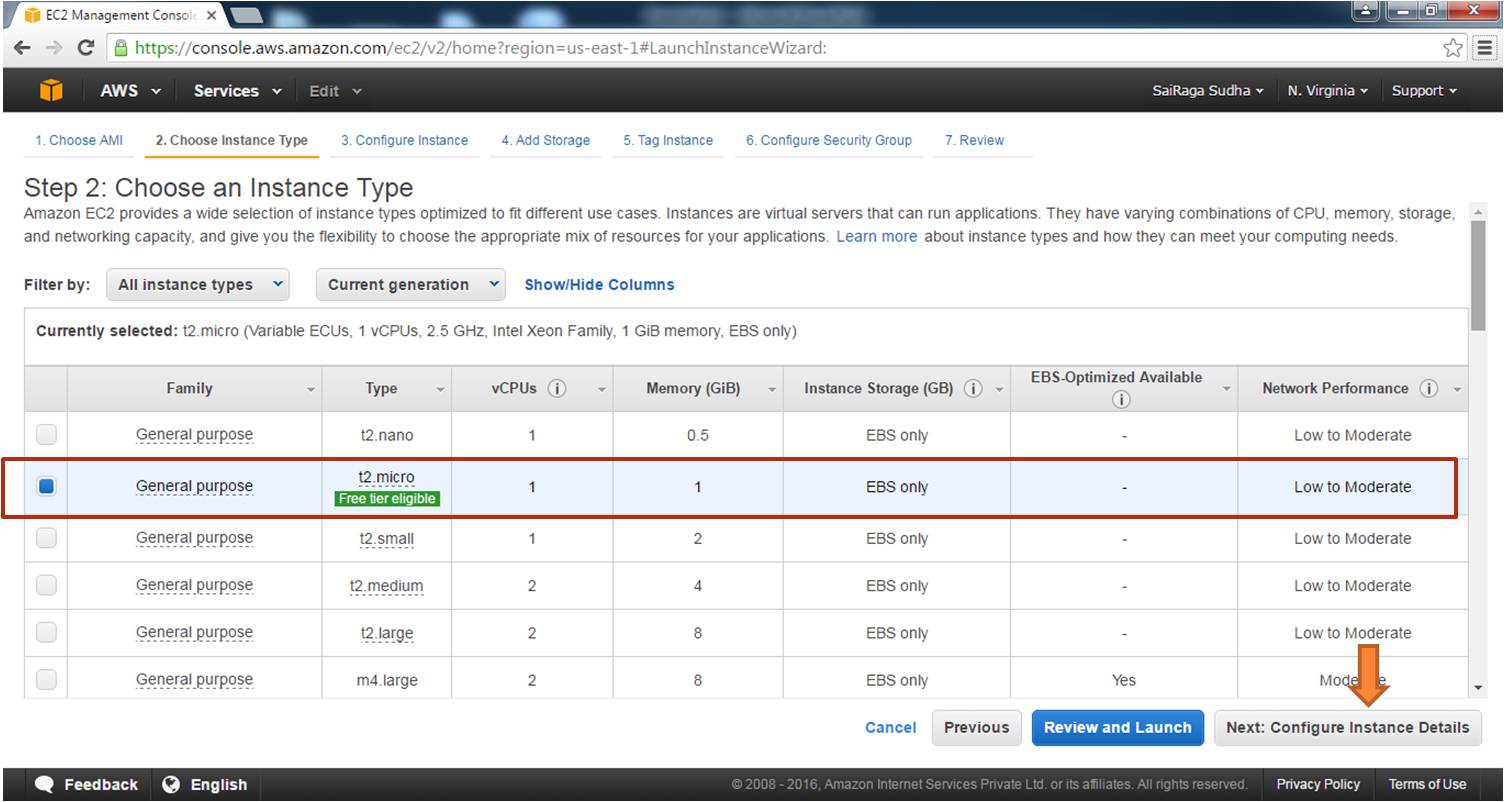1504x802 pixels.
Task: Open the Type column sort arrow
Action: (x=440, y=390)
